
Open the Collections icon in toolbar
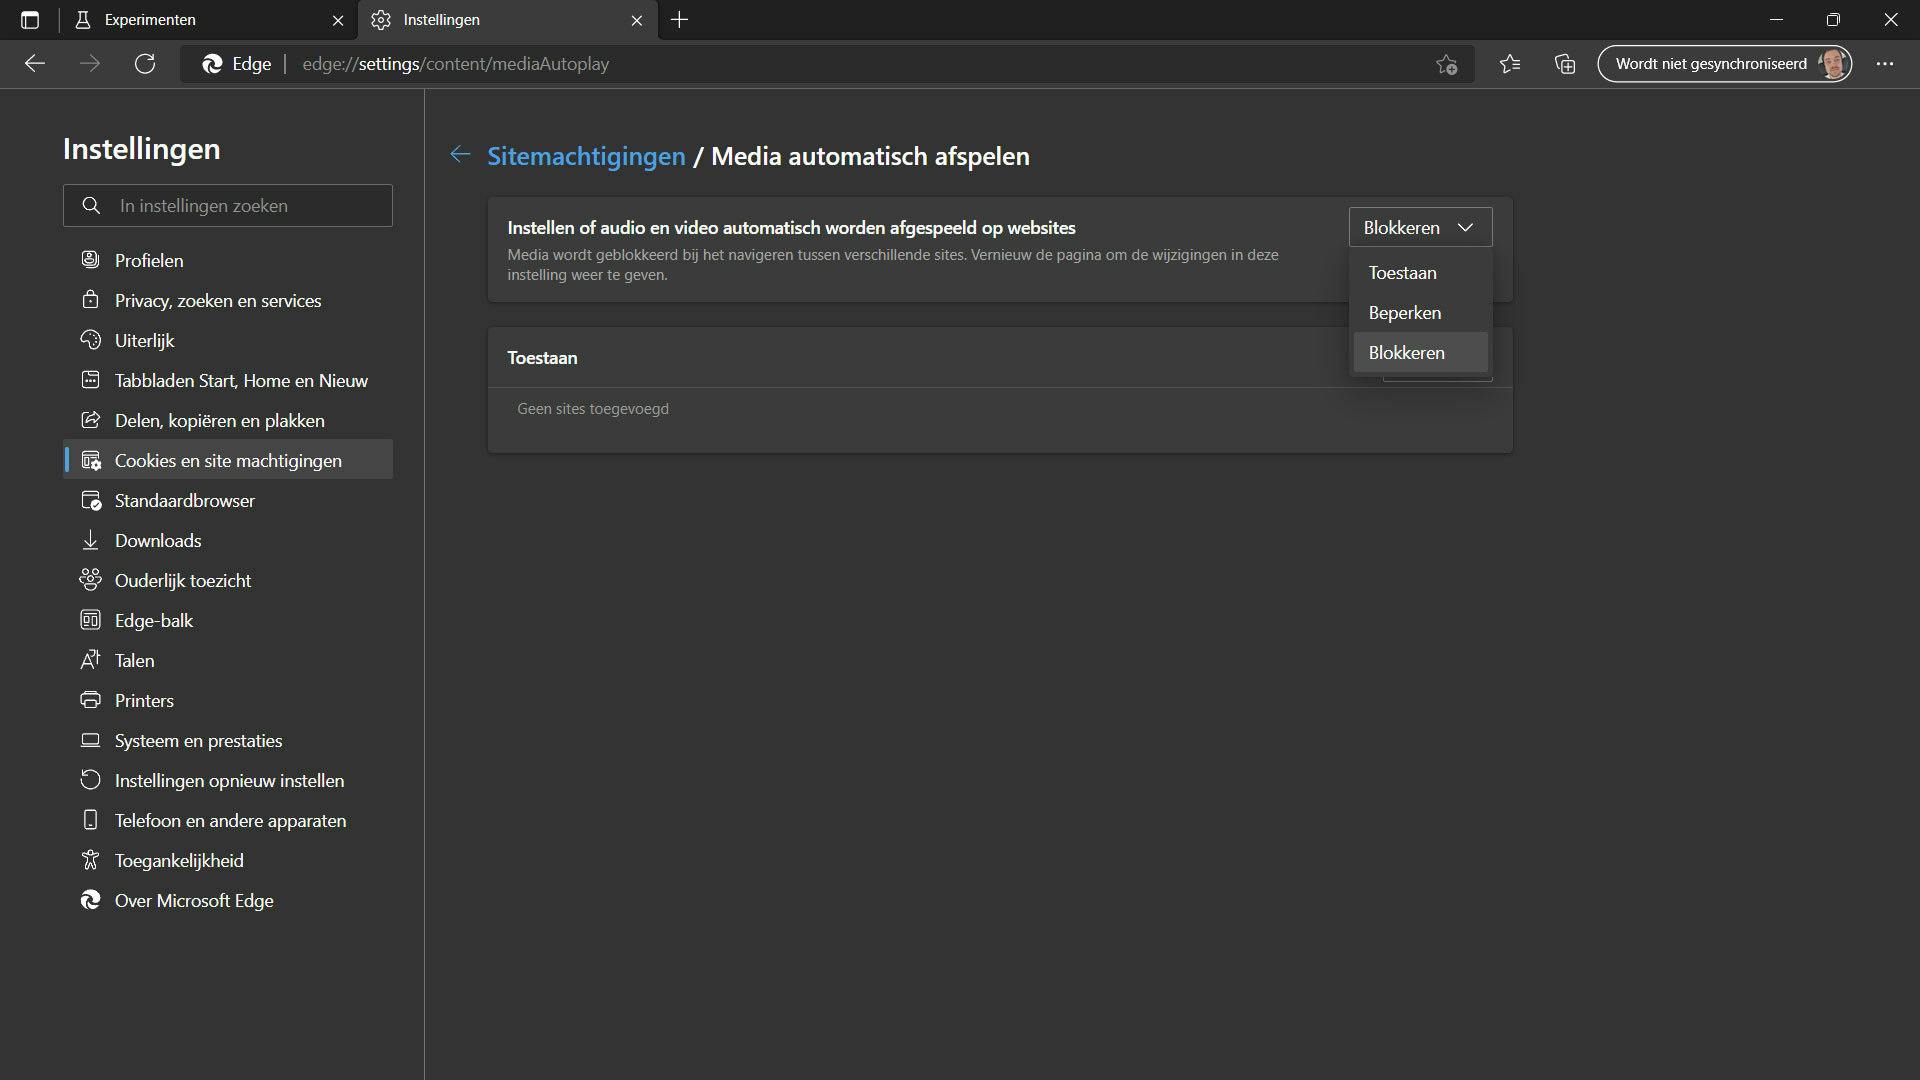[1565, 64]
